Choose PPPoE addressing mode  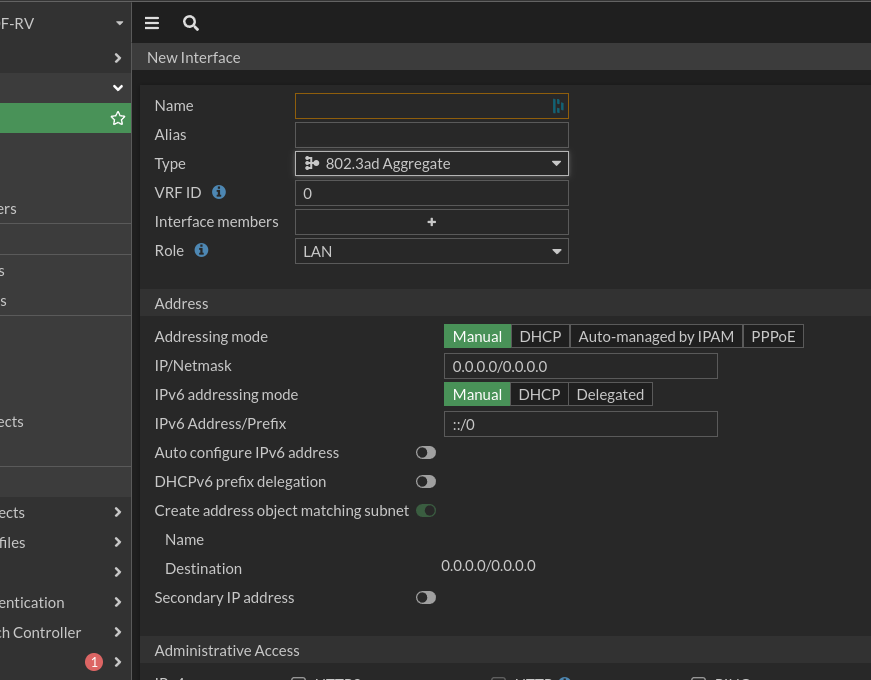(773, 337)
